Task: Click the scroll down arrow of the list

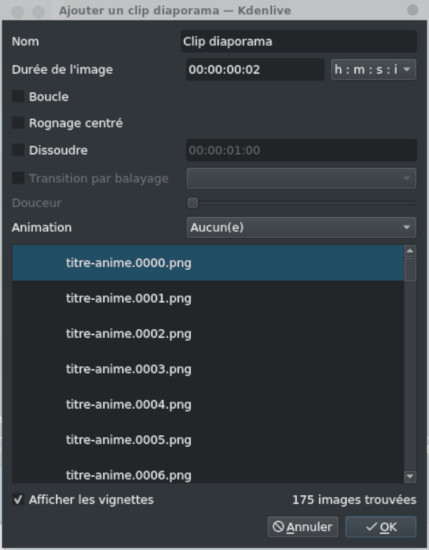Action: tap(410, 477)
